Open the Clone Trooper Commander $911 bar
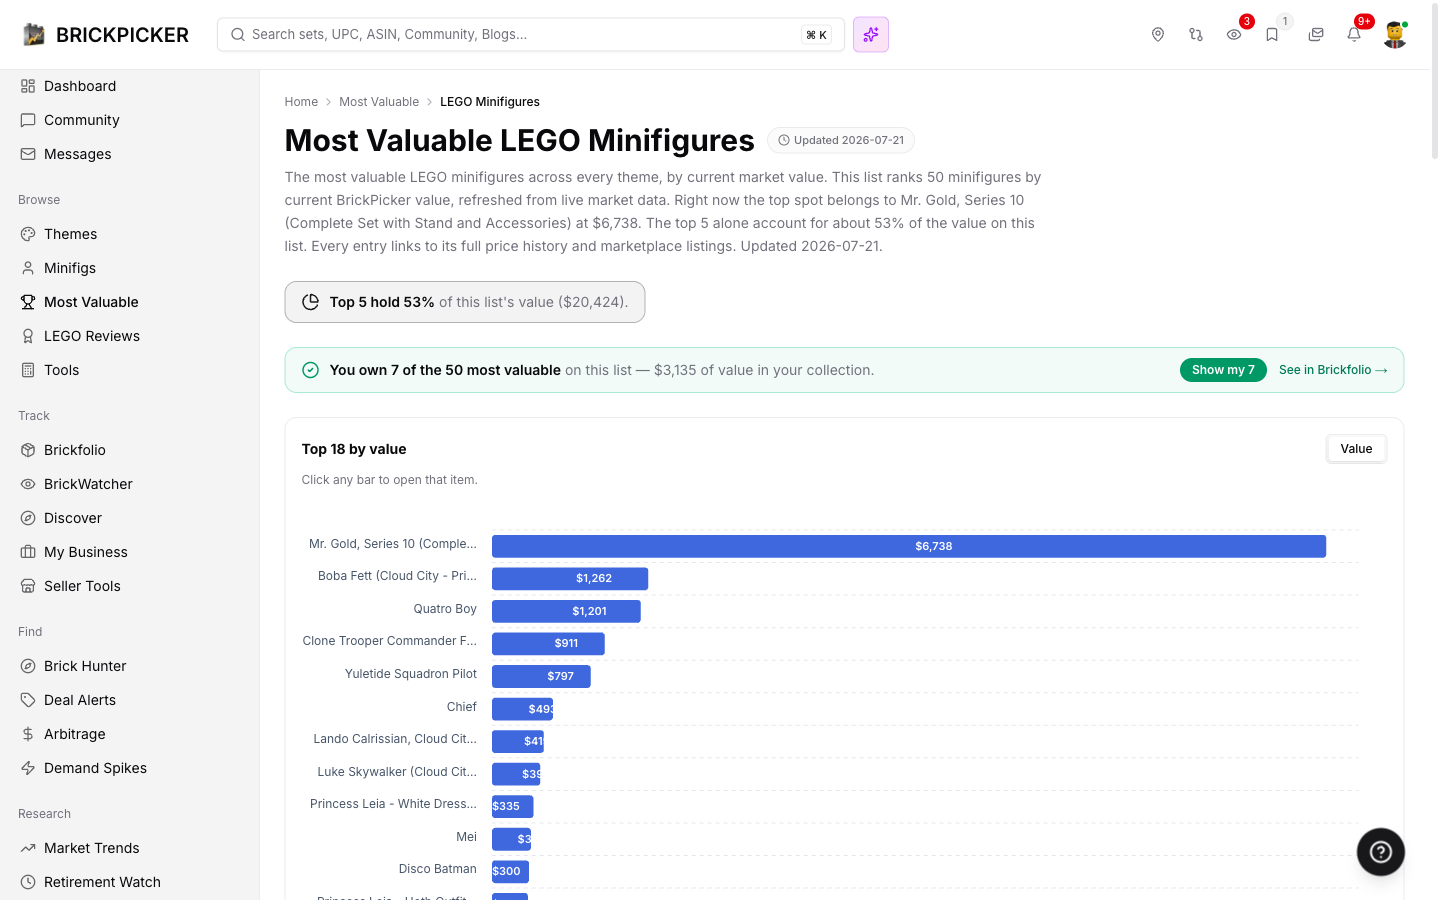Screen dimensions: 1440x900 coord(548,644)
